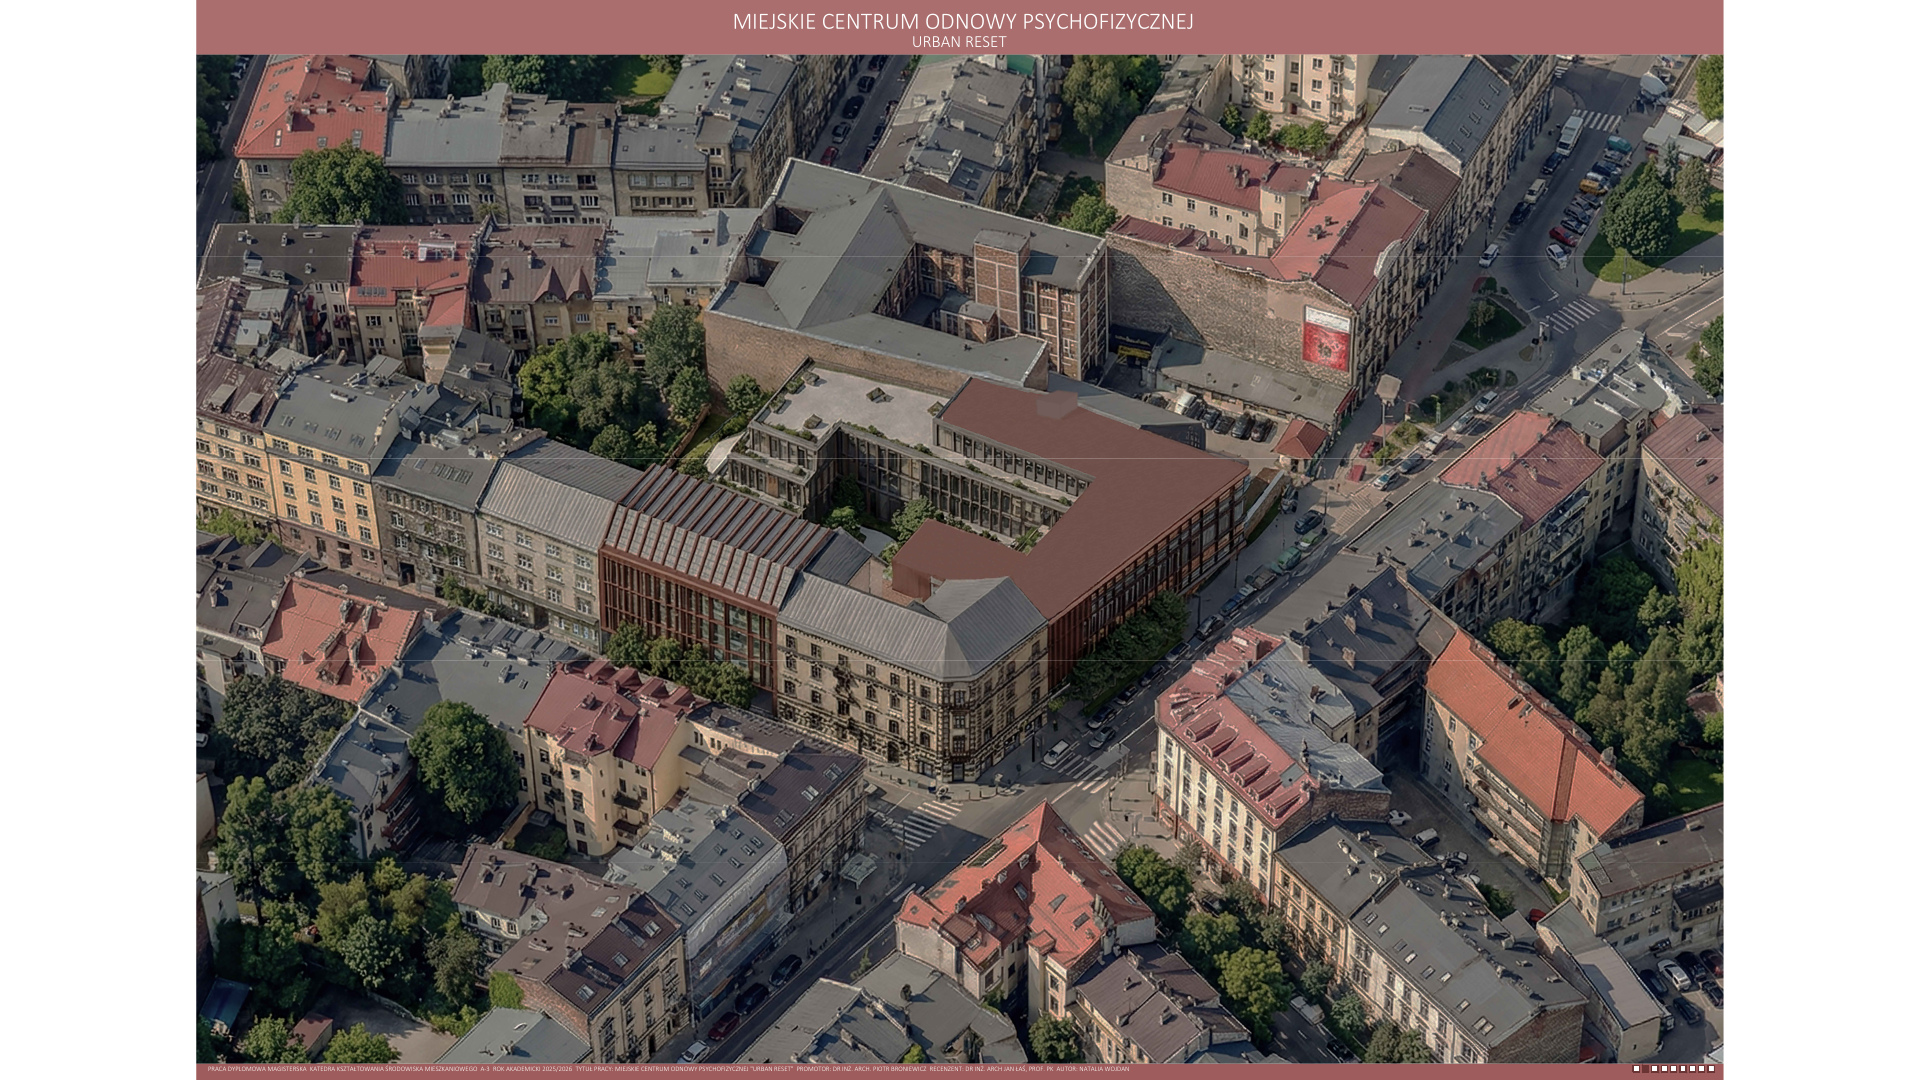
Task: Select the fourth page indicator square
Action: 1664,1069
